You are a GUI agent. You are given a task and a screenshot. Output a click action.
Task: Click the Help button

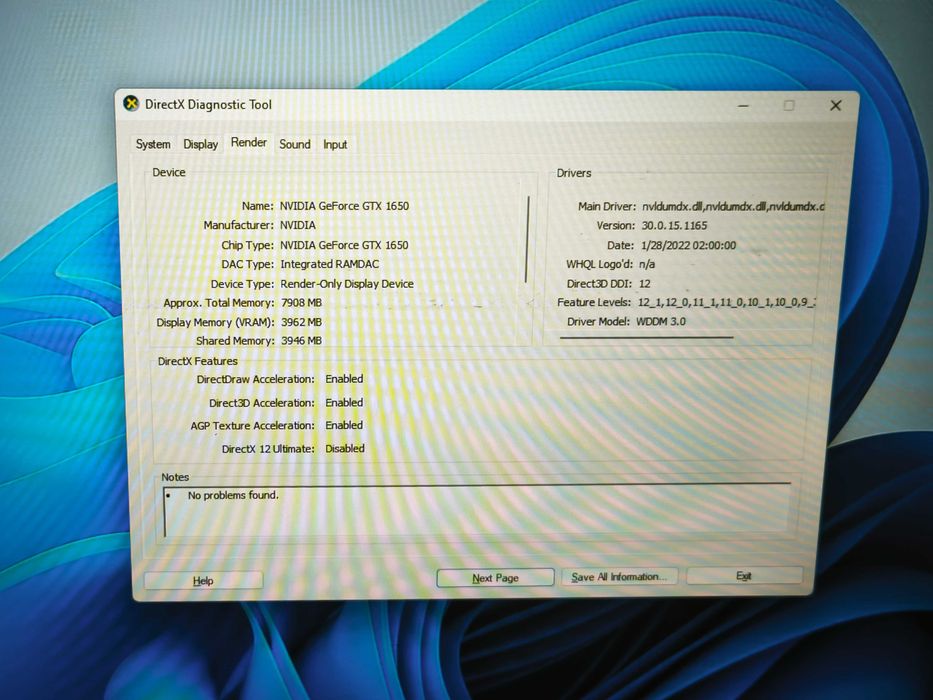203,580
